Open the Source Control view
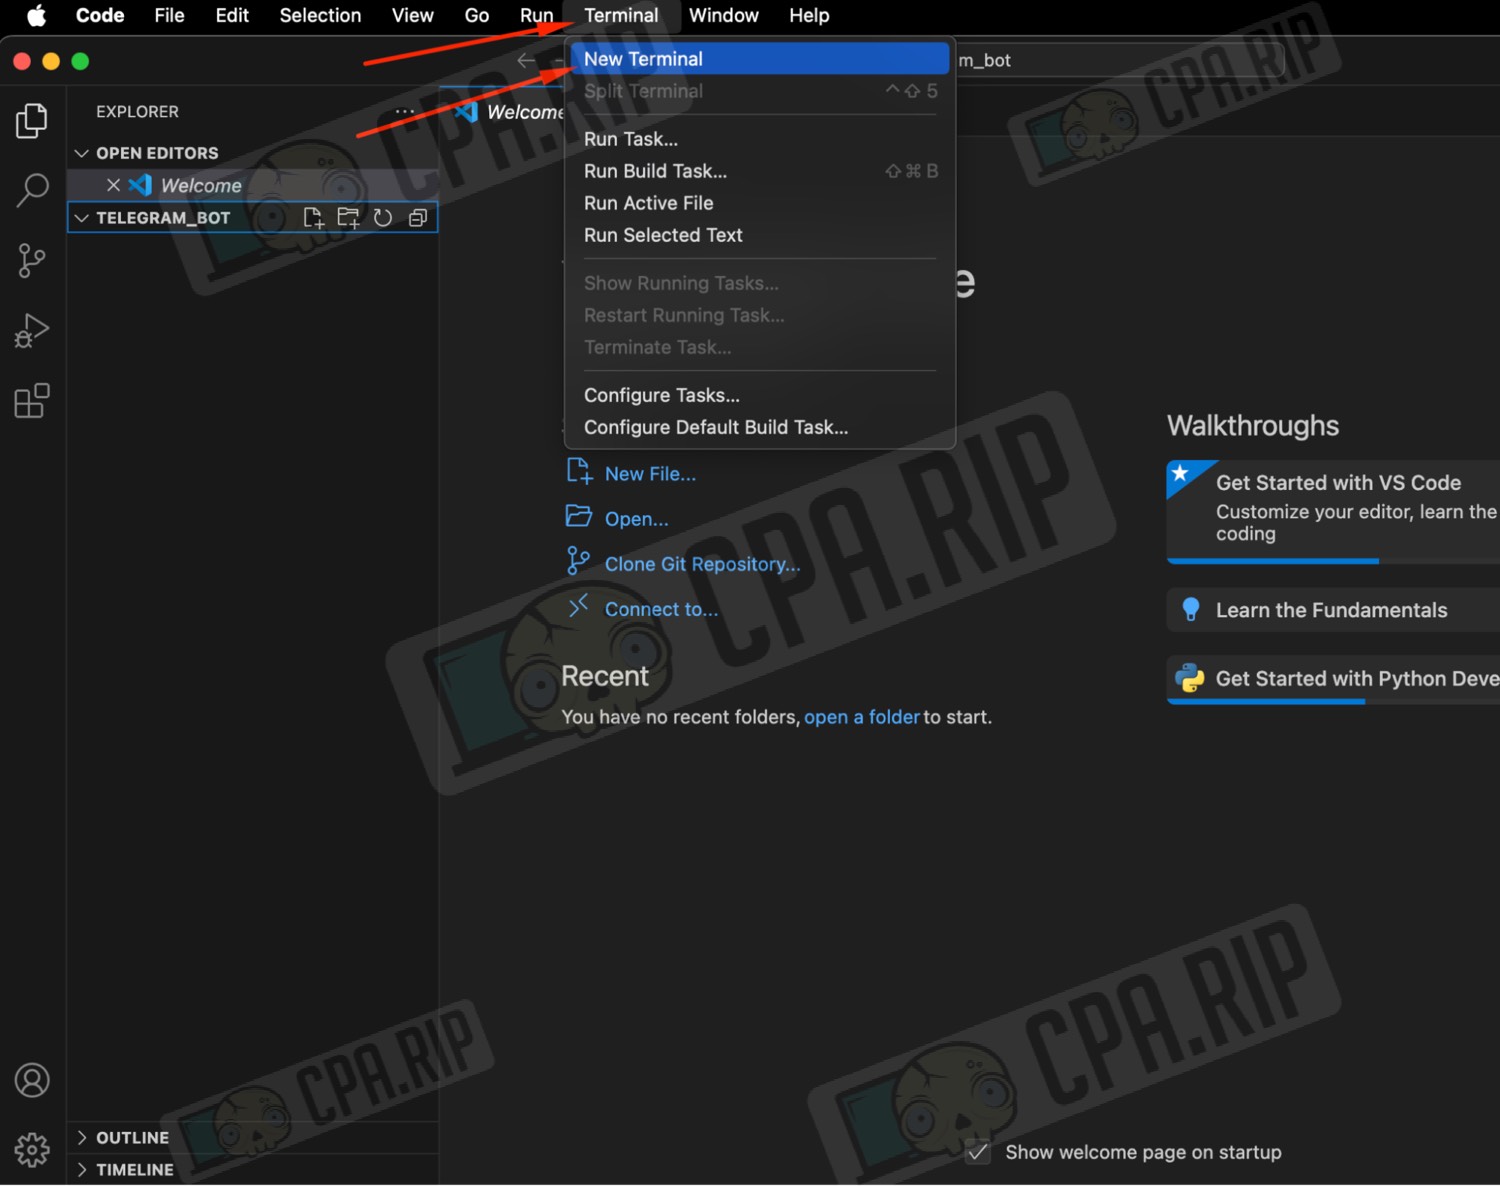Image resolution: width=1500 pixels, height=1186 pixels. [32, 260]
